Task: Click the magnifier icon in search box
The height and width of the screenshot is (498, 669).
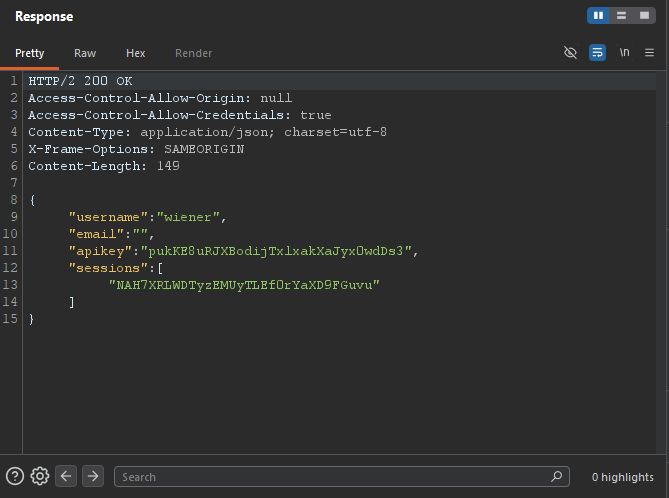Action: tap(556, 476)
